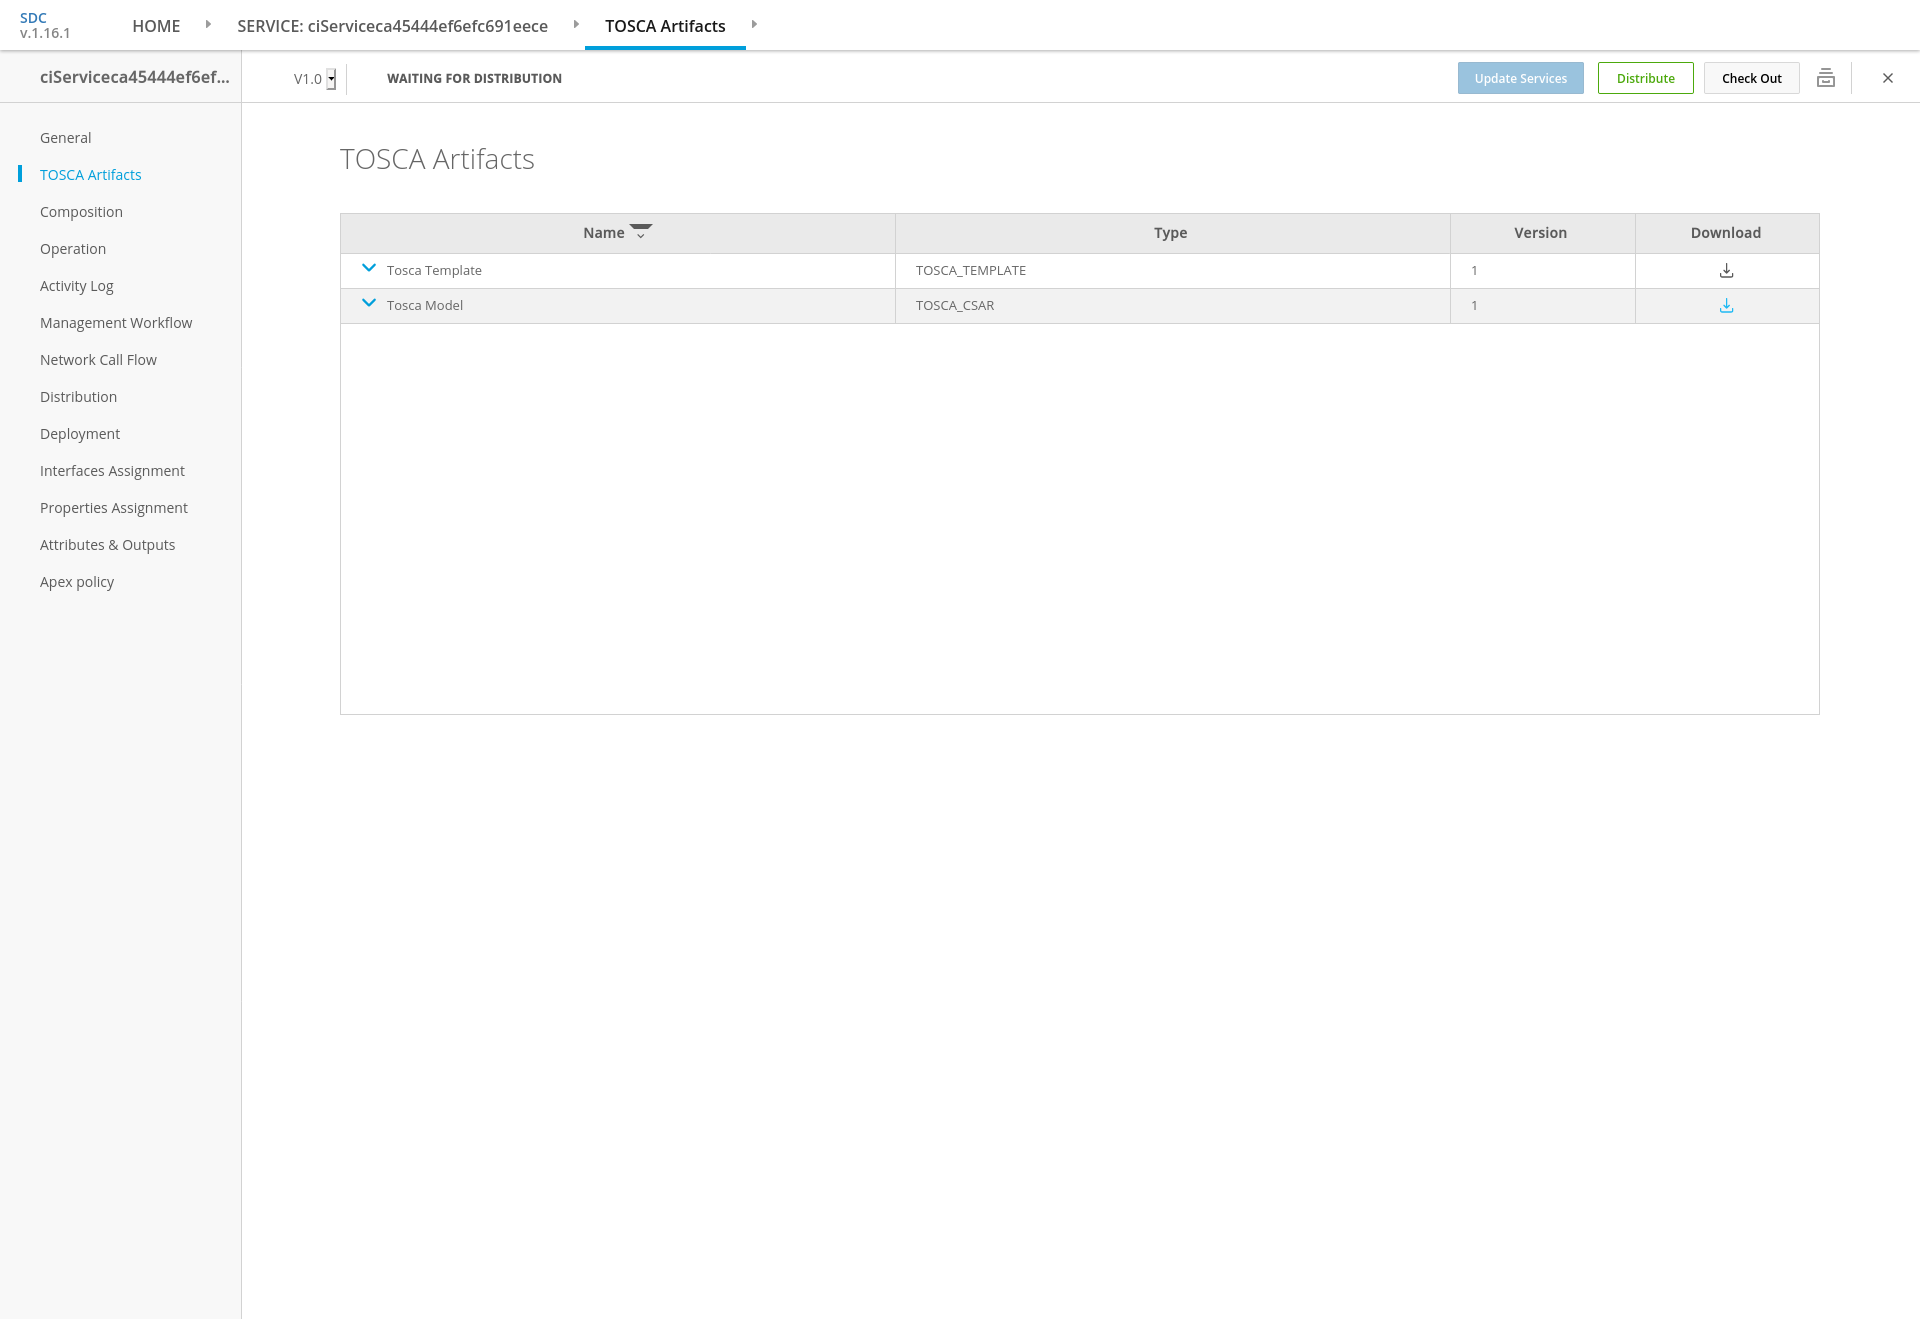The image size is (1920, 1319).
Task: Go to HOME in the breadcrumb
Action: pos(156,26)
